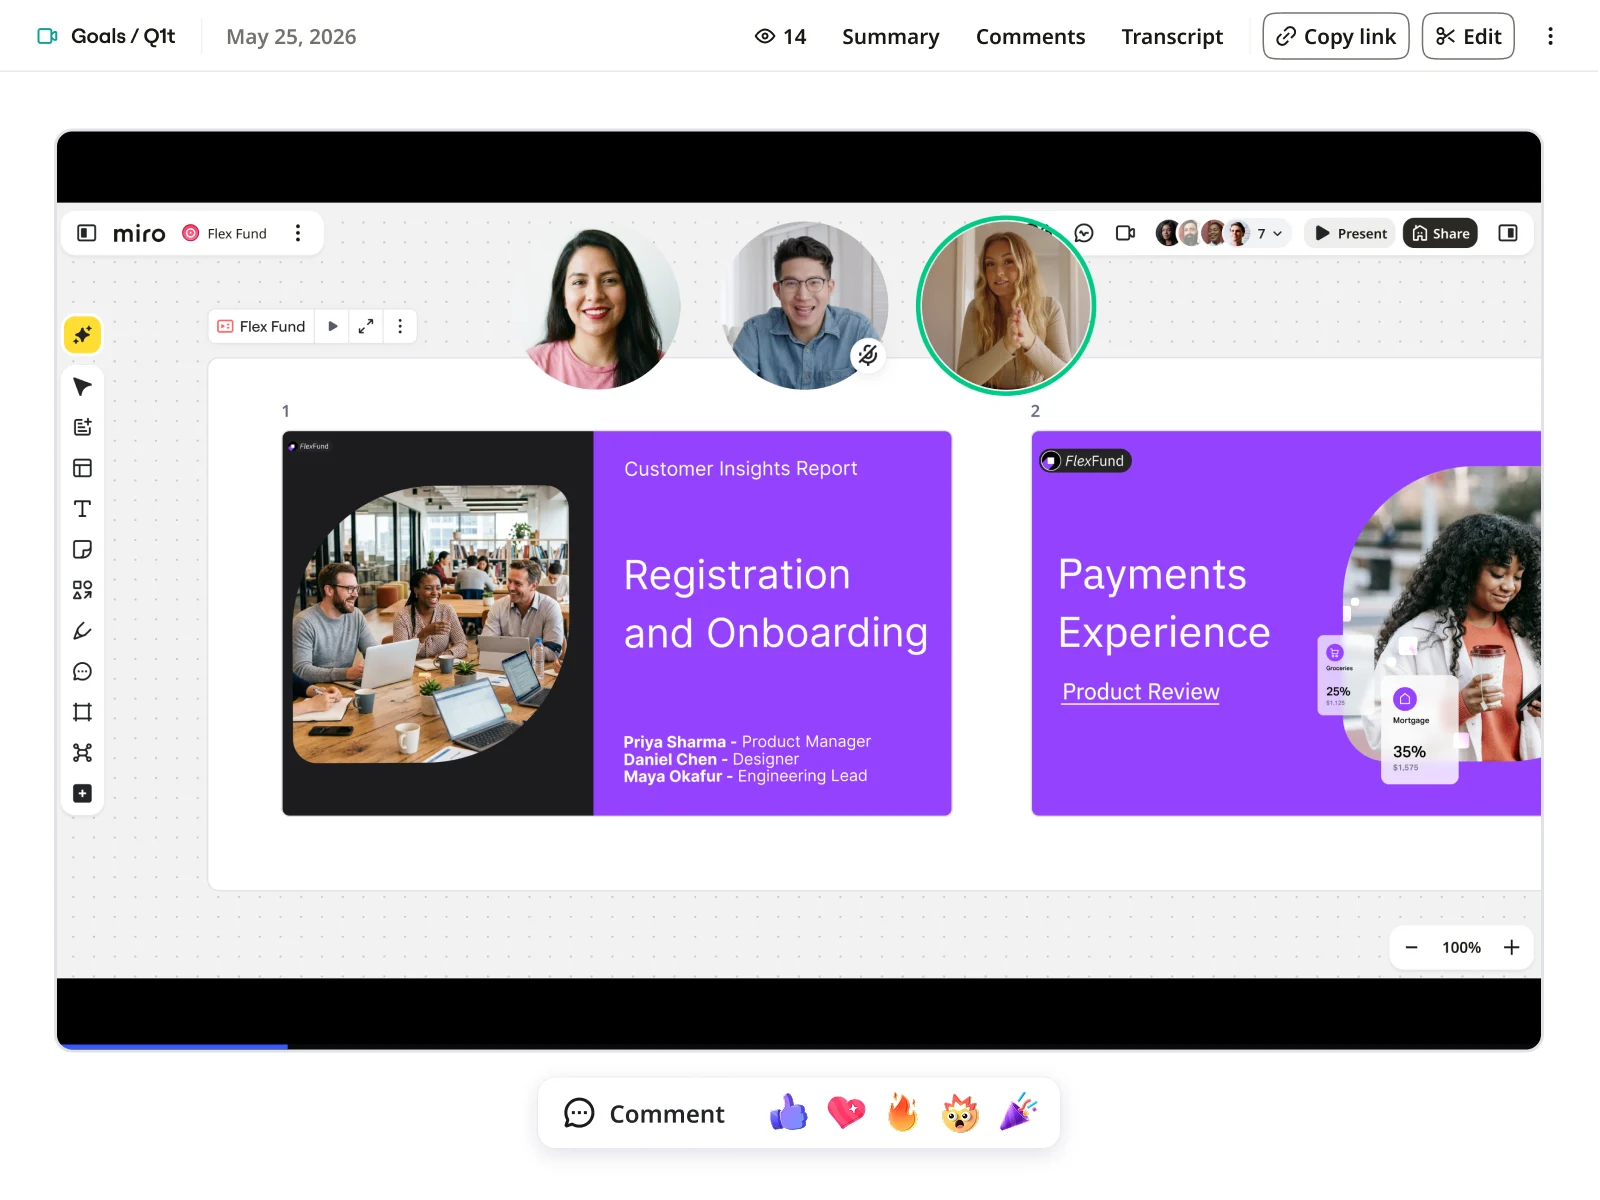Play the Flex Fund frame presentation
The width and height of the screenshot is (1600, 1200).
[x=333, y=326]
